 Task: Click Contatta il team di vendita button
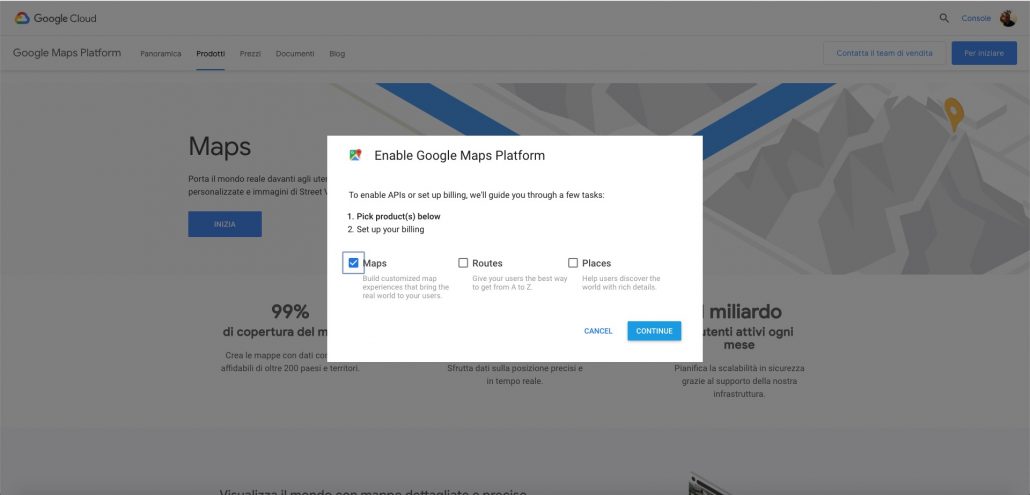(884, 53)
